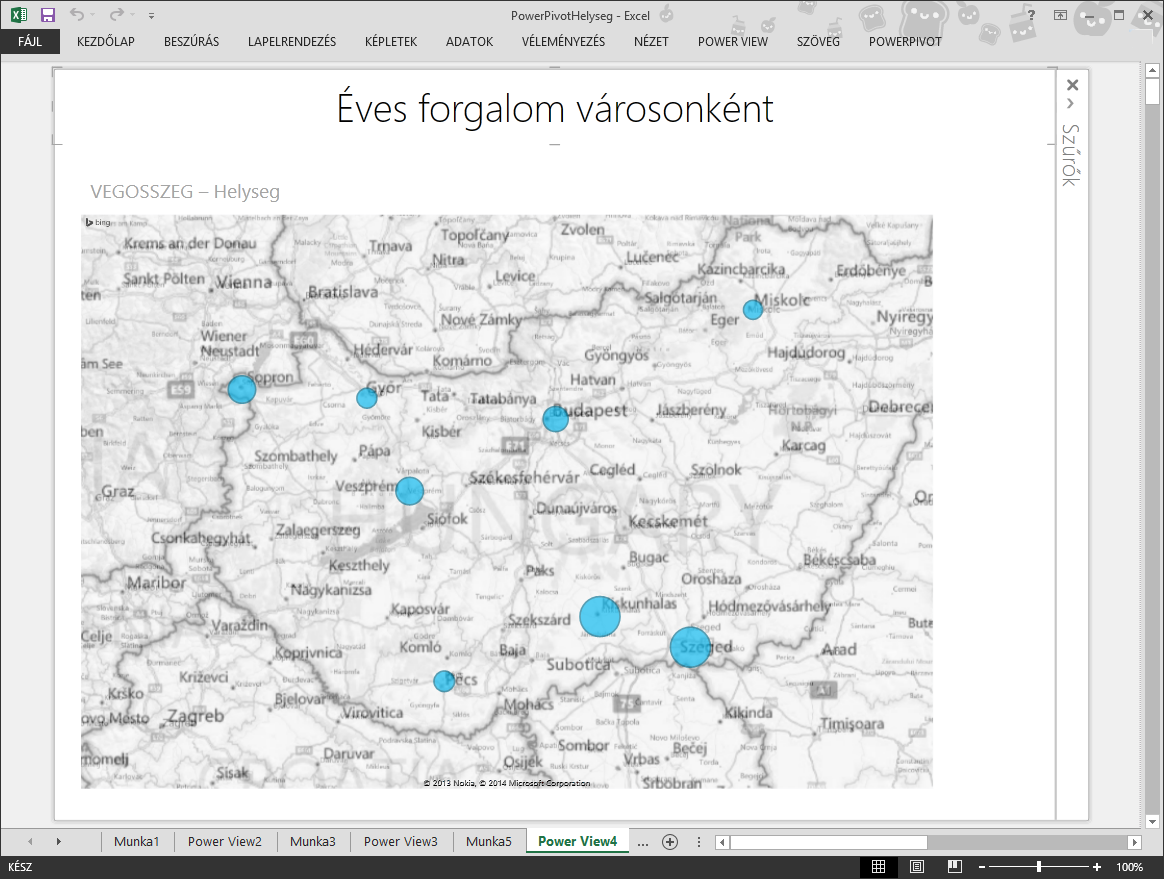Viewport: 1164px width, 879px height.
Task: Select the Munka5 sheet tab
Action: (x=488, y=841)
